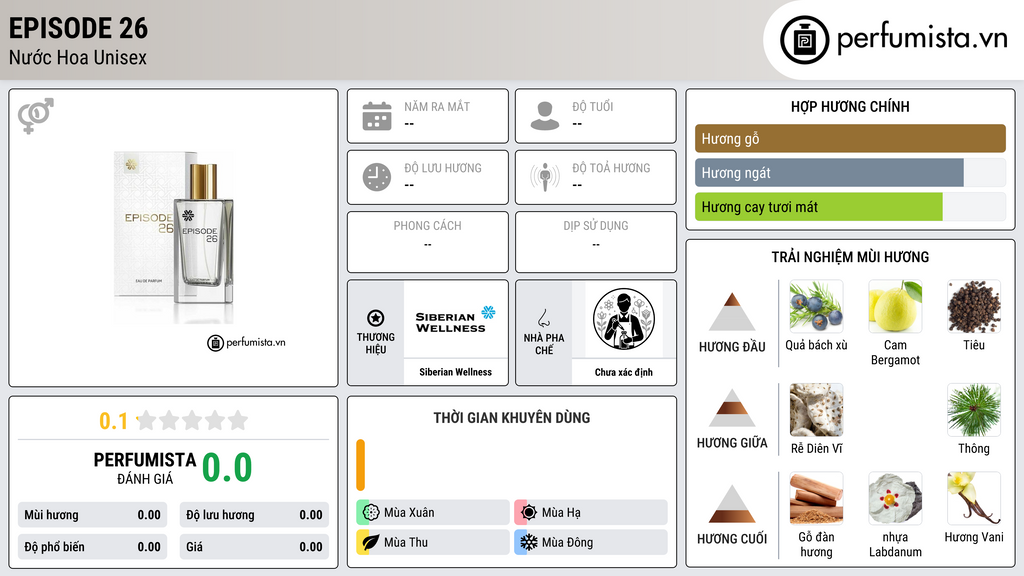The height and width of the screenshot is (576, 1024).
Task: Click the Hương ngát accord bar
Action: (x=850, y=172)
